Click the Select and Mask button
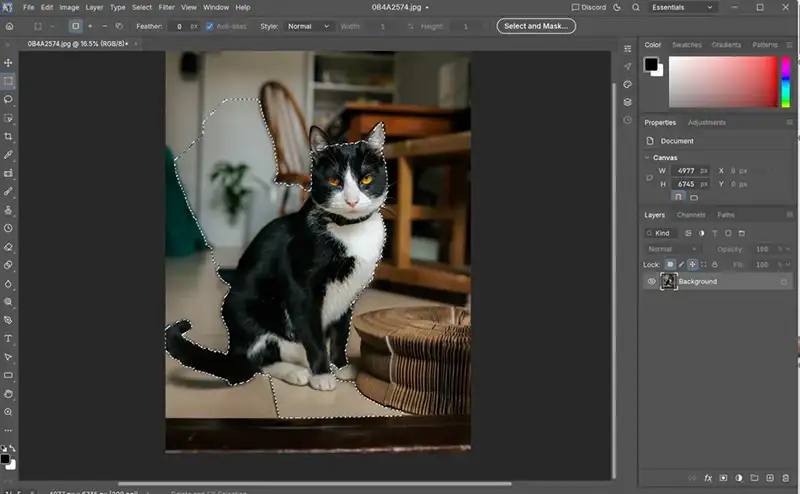 [536, 26]
